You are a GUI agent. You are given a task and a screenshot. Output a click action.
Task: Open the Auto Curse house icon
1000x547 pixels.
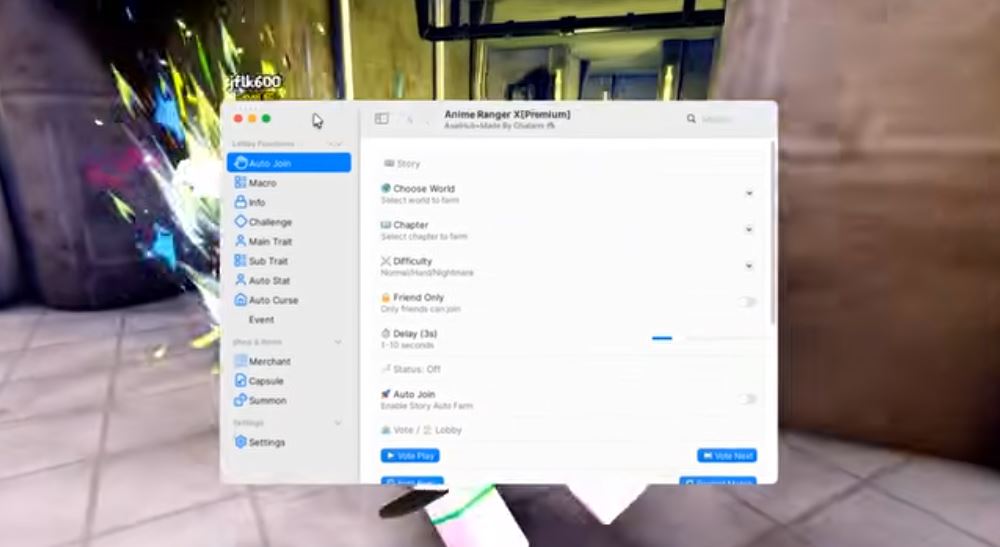point(240,300)
